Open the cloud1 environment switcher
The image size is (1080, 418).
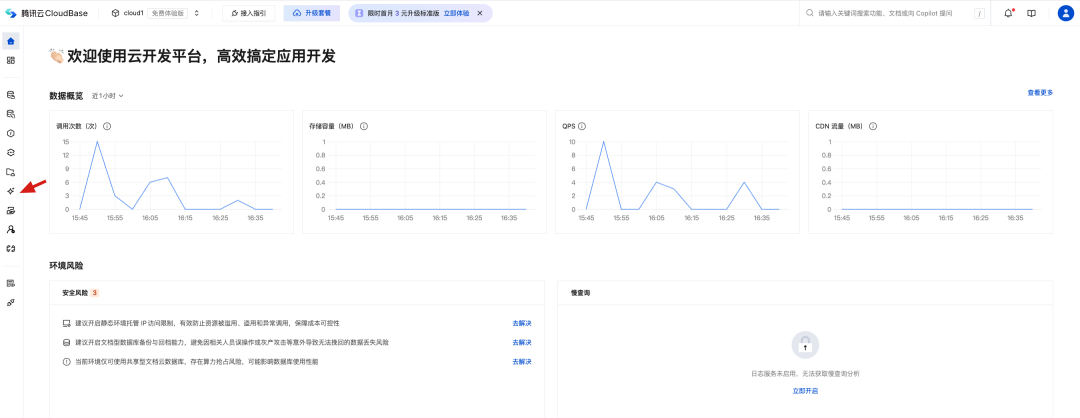click(156, 13)
